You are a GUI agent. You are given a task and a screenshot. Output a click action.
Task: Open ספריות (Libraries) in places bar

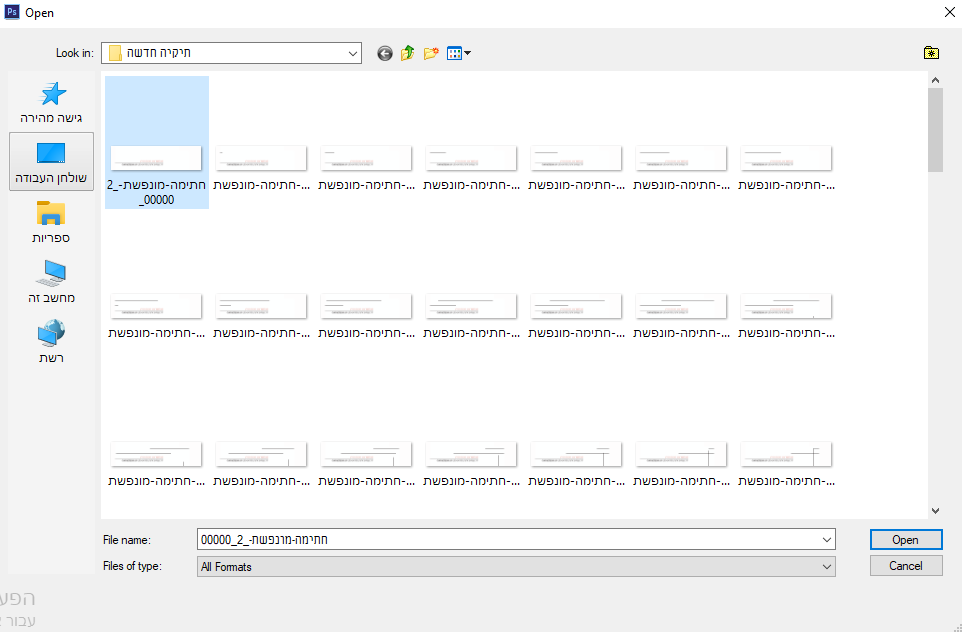click(52, 222)
